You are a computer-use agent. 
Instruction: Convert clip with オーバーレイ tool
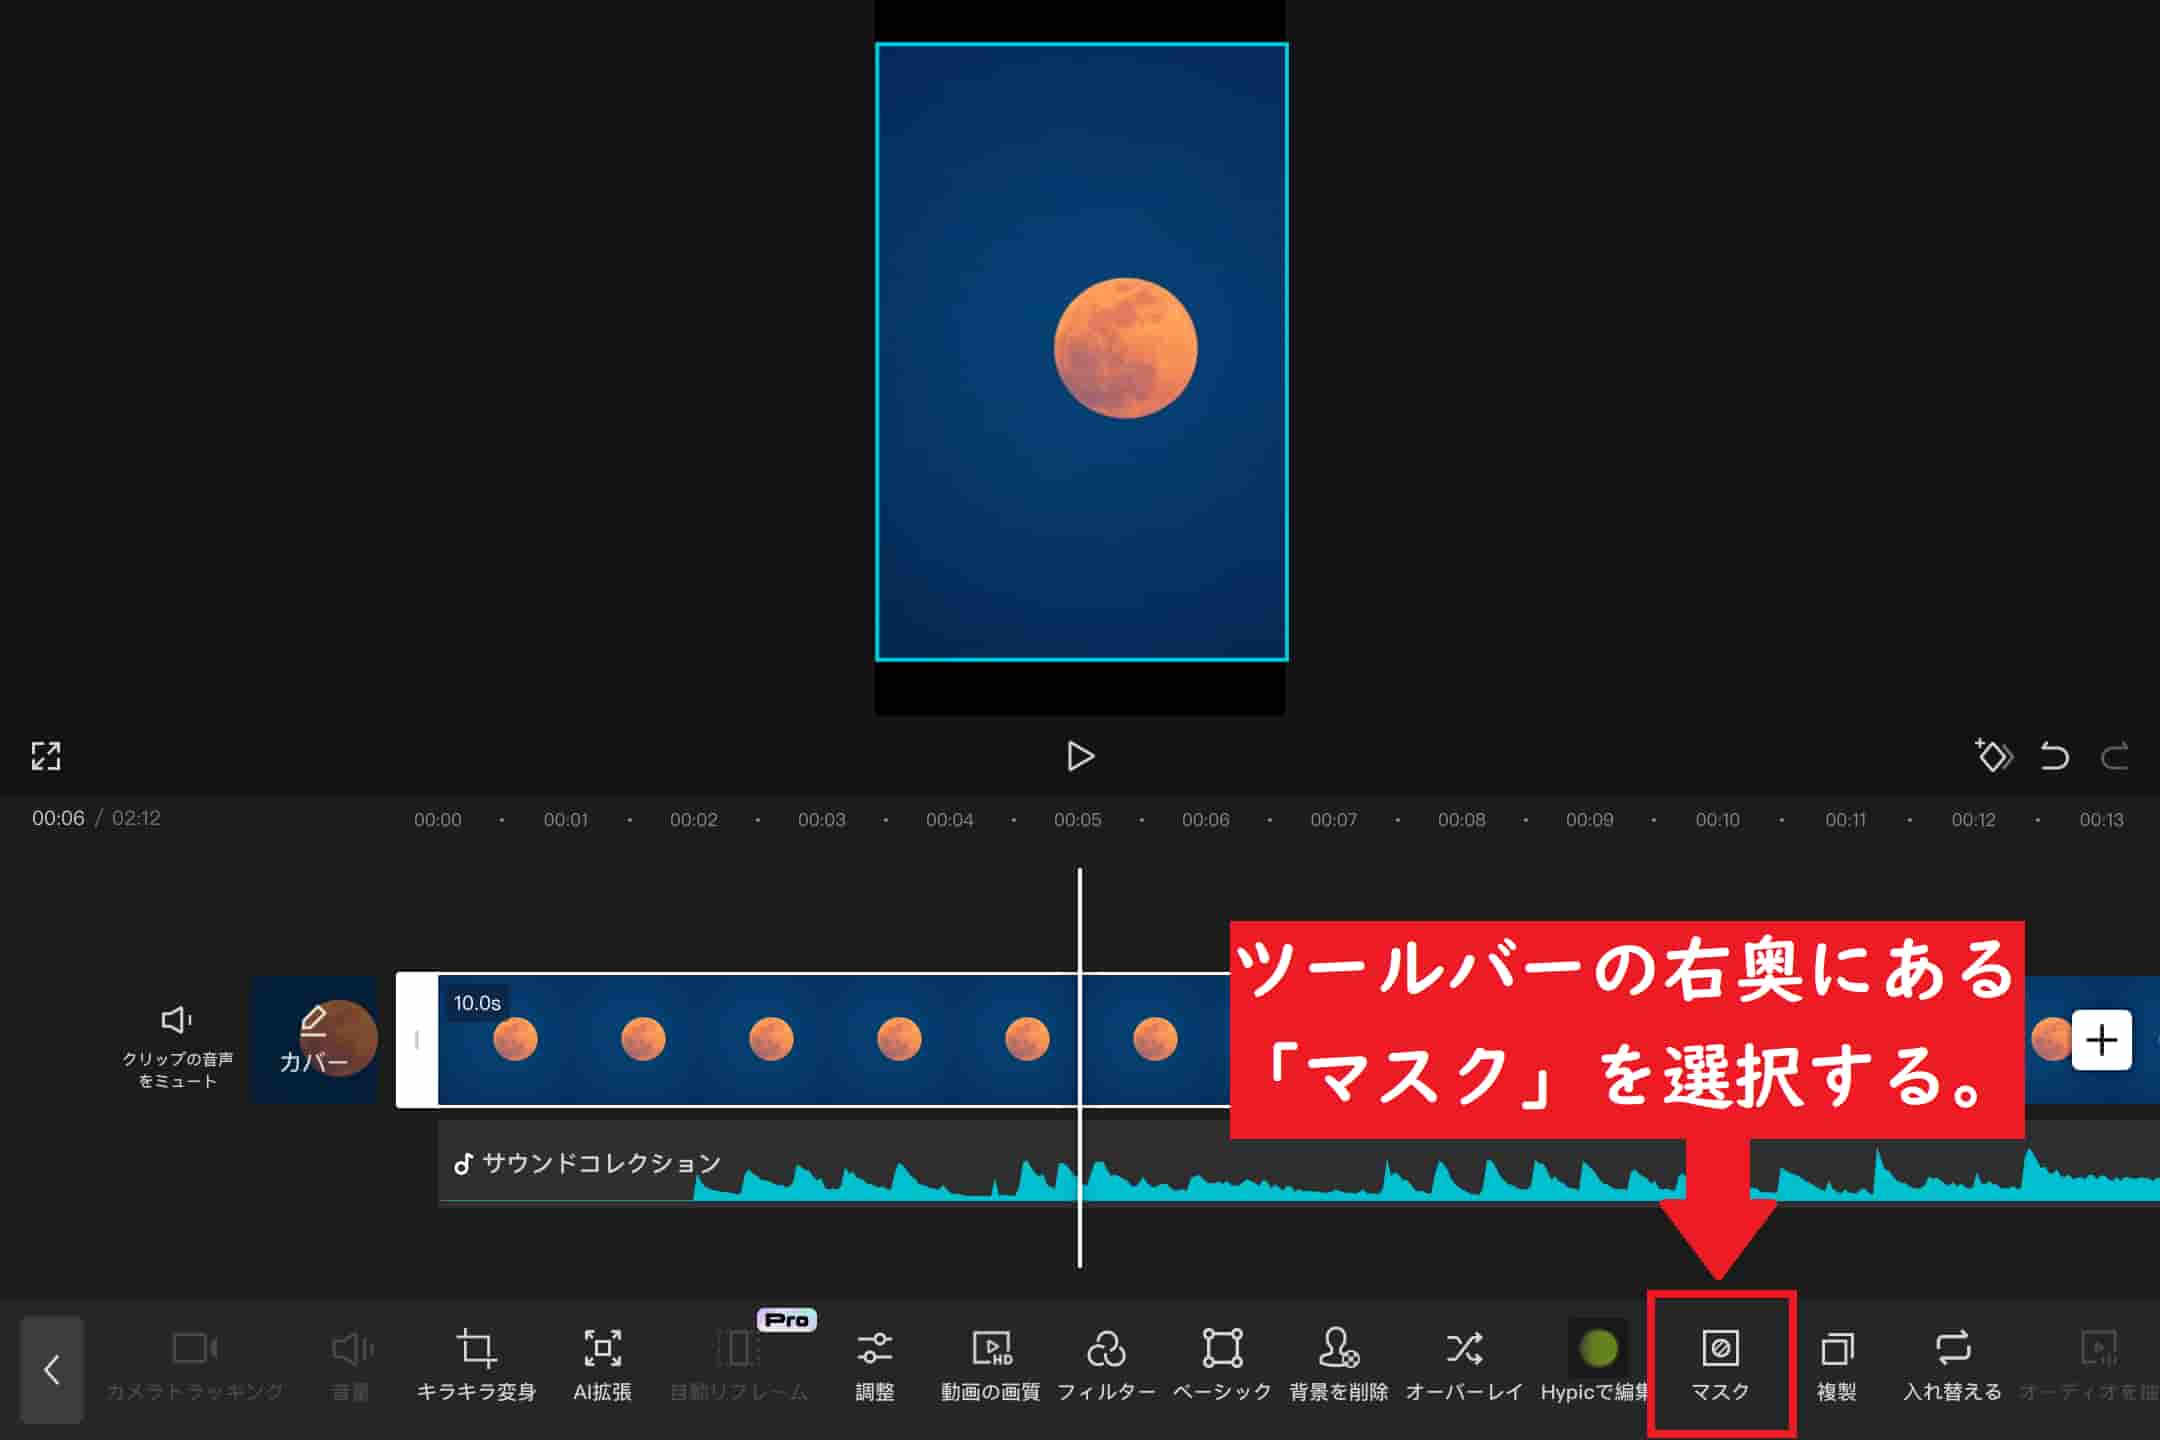point(1464,1362)
